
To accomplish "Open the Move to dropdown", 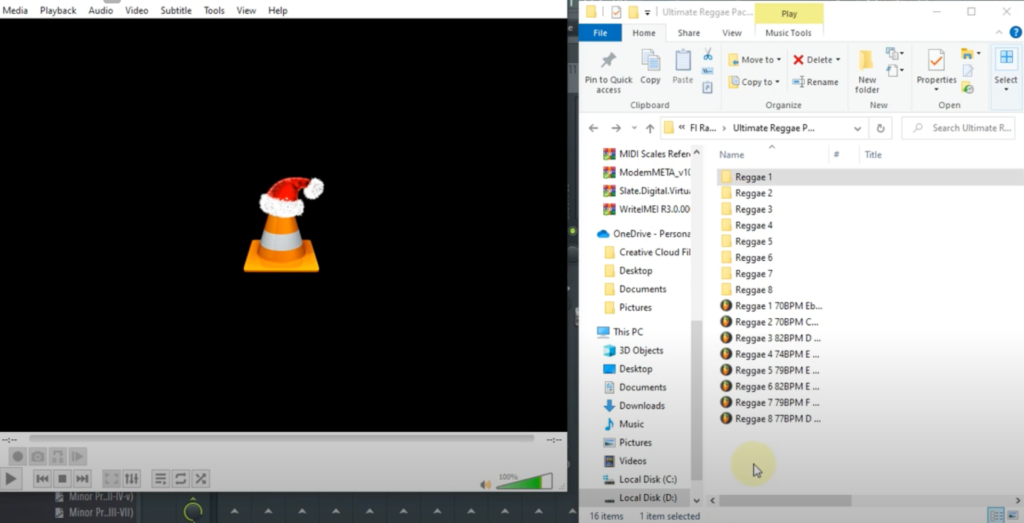I will pyautogui.click(x=754, y=59).
